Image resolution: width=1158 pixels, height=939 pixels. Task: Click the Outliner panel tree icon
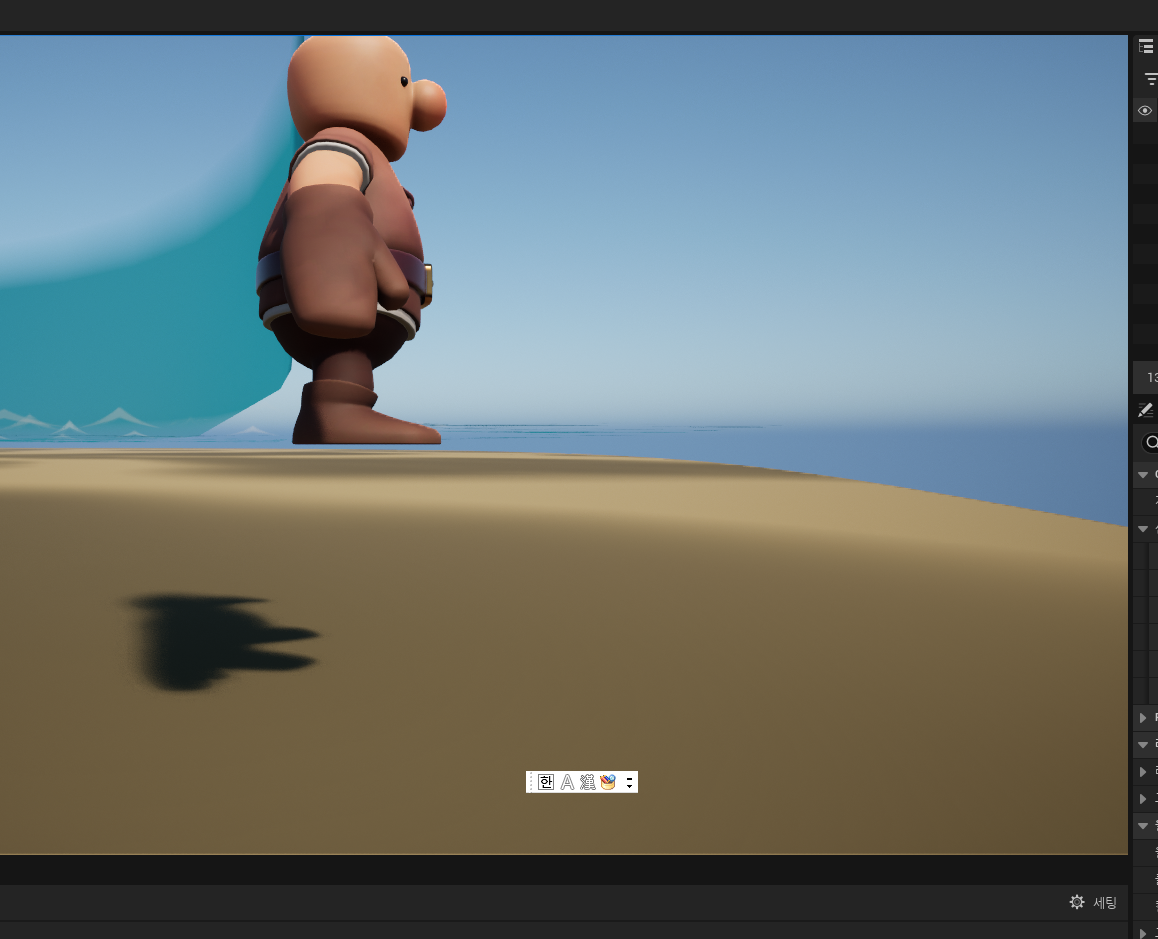pyautogui.click(x=1146, y=47)
